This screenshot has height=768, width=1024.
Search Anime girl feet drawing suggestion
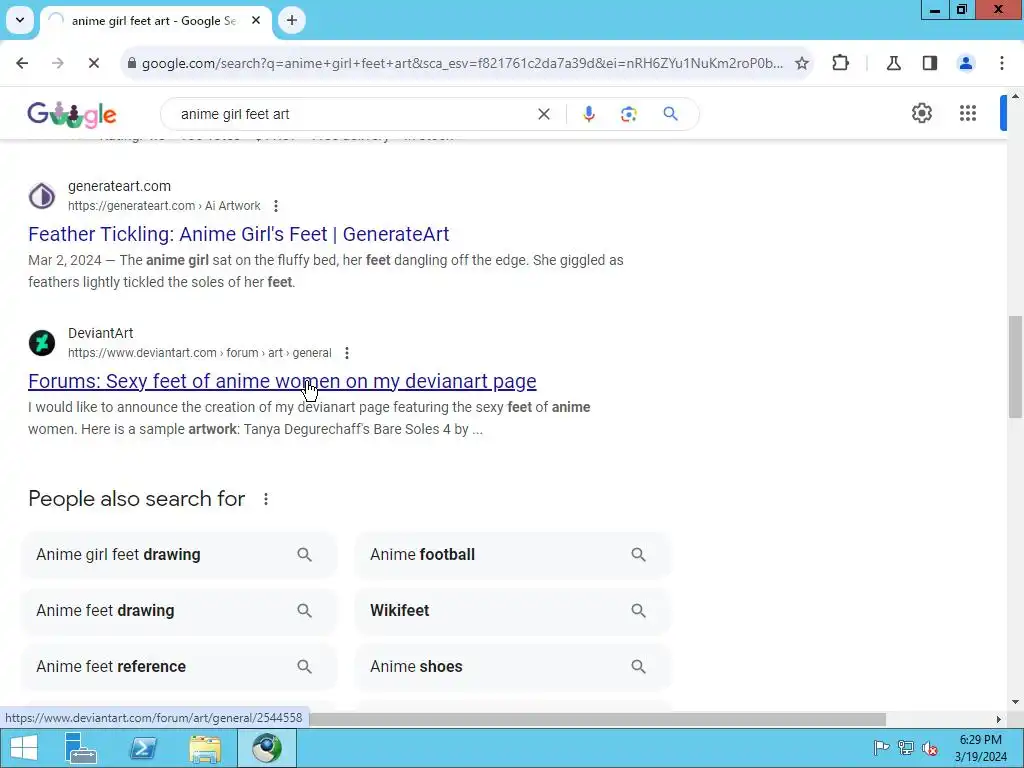179,554
